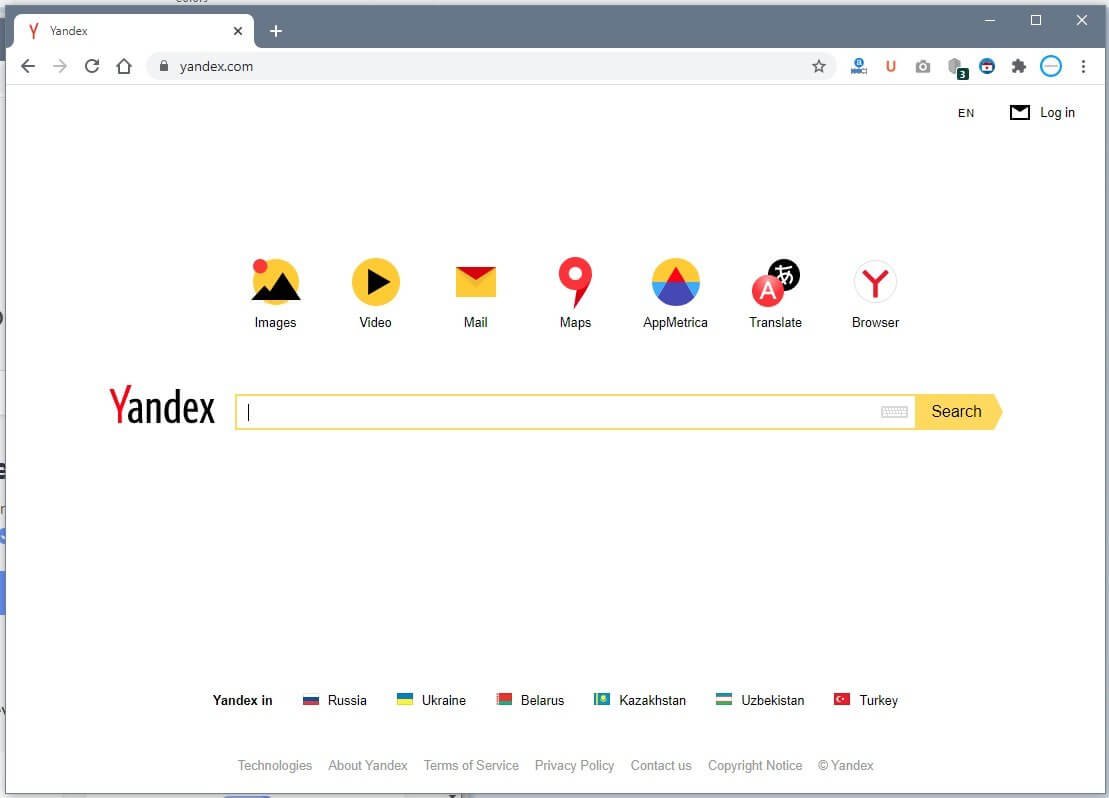1109x798 pixels.
Task: Open Yandex Mail envelope icon
Action: click(475, 282)
